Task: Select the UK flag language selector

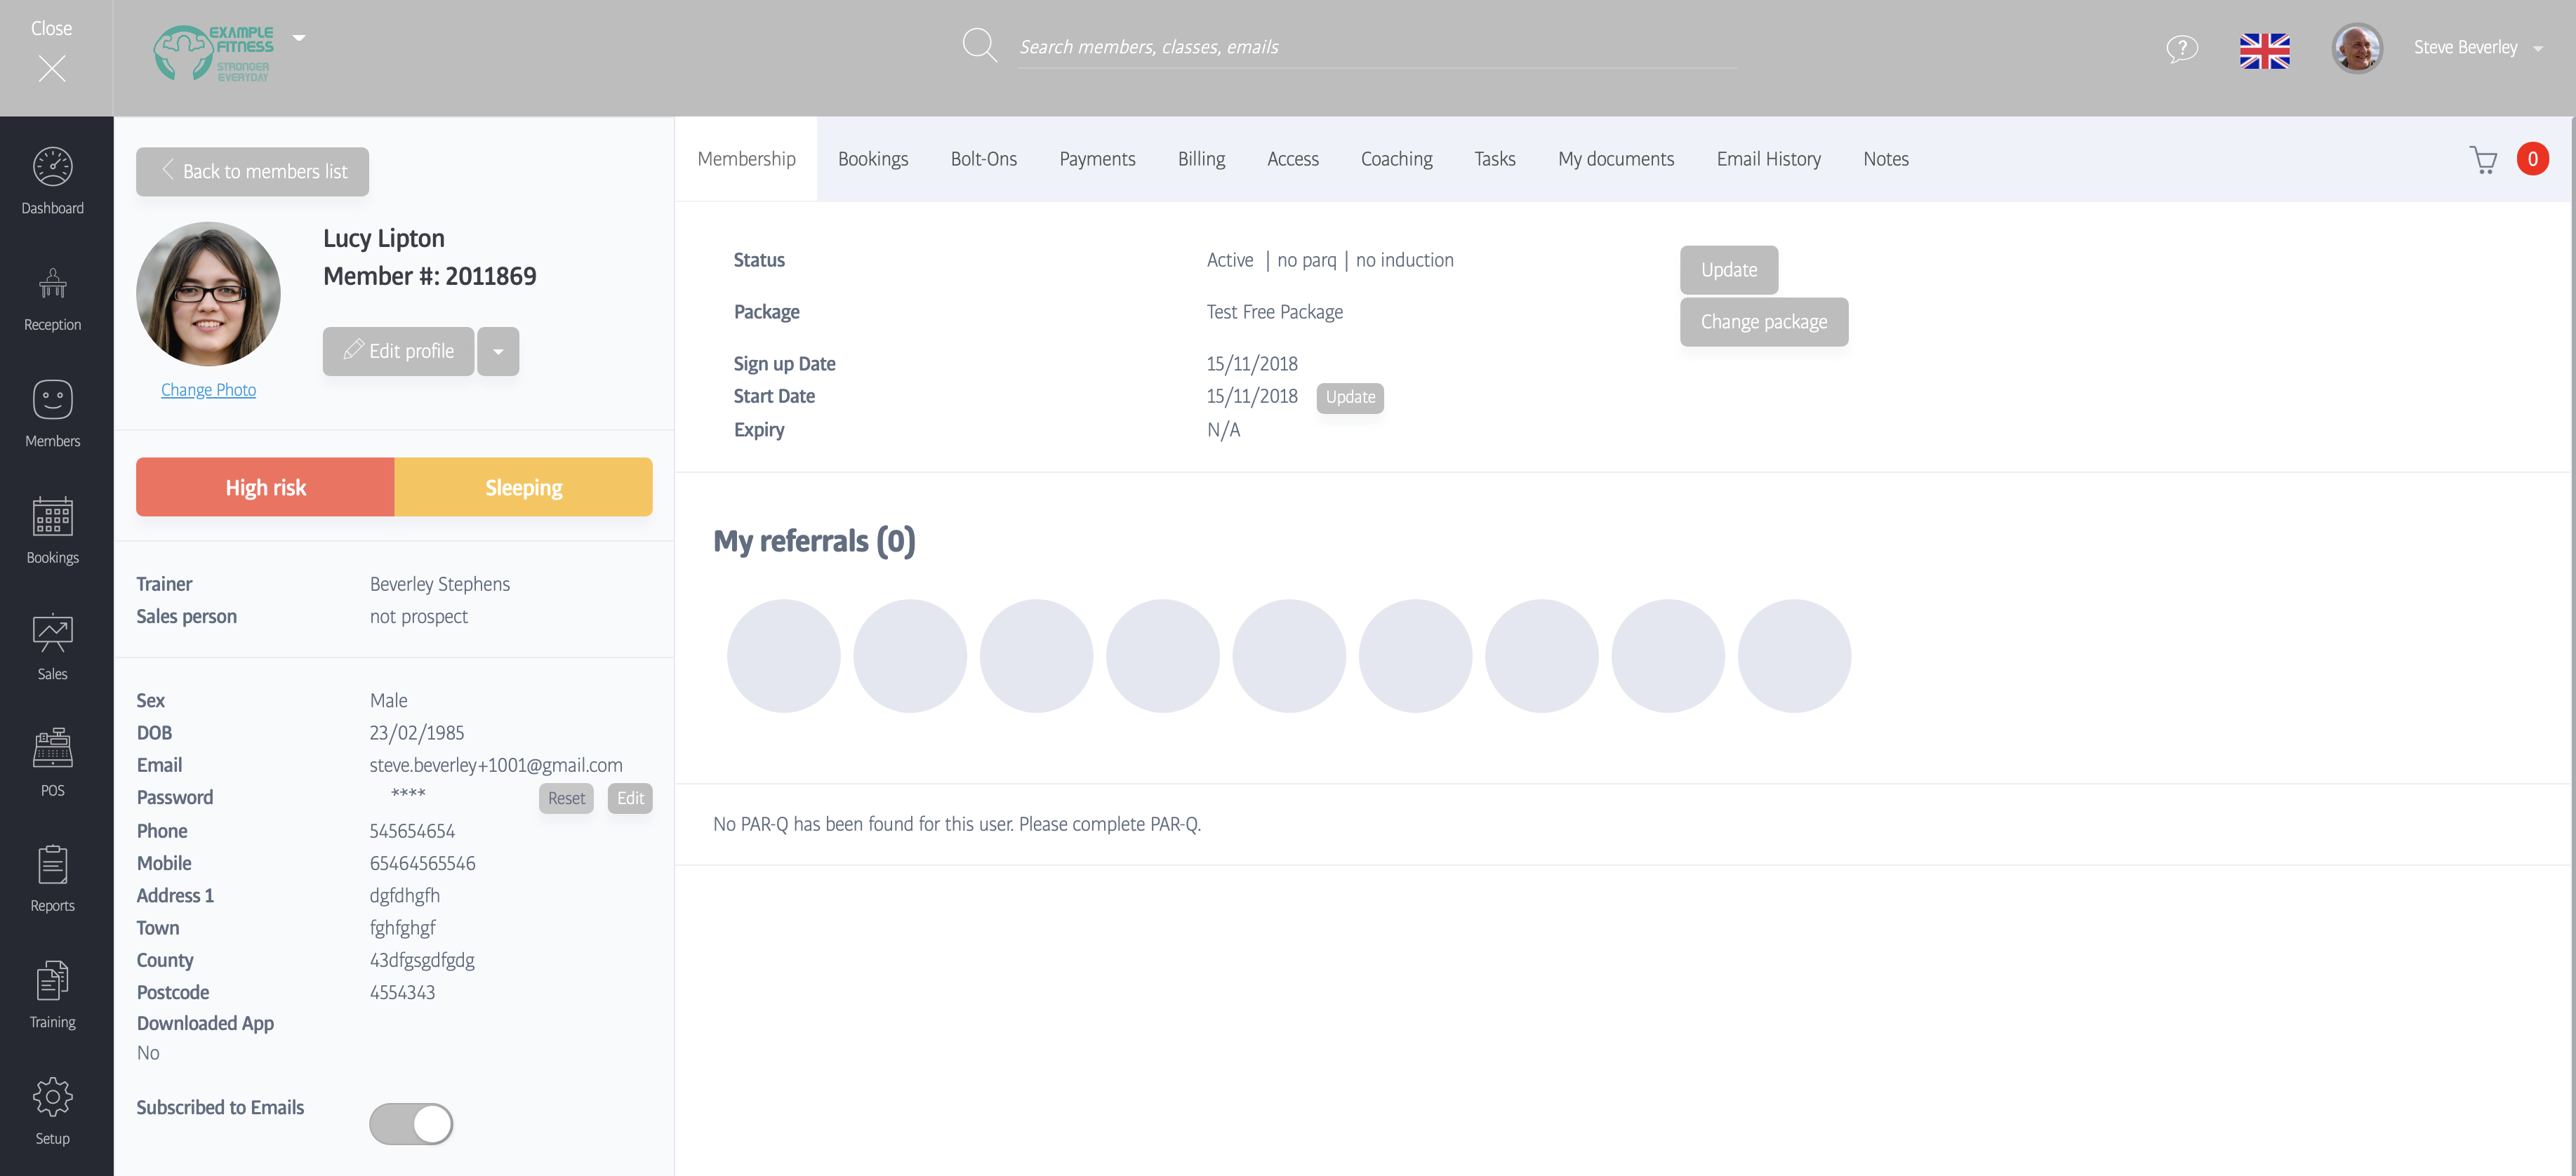Action: click(2264, 50)
